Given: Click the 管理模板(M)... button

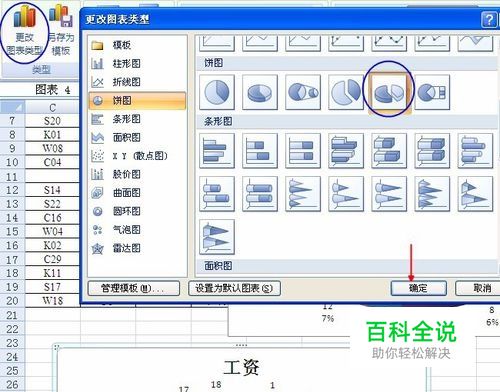Looking at the screenshot, I should point(134,288).
